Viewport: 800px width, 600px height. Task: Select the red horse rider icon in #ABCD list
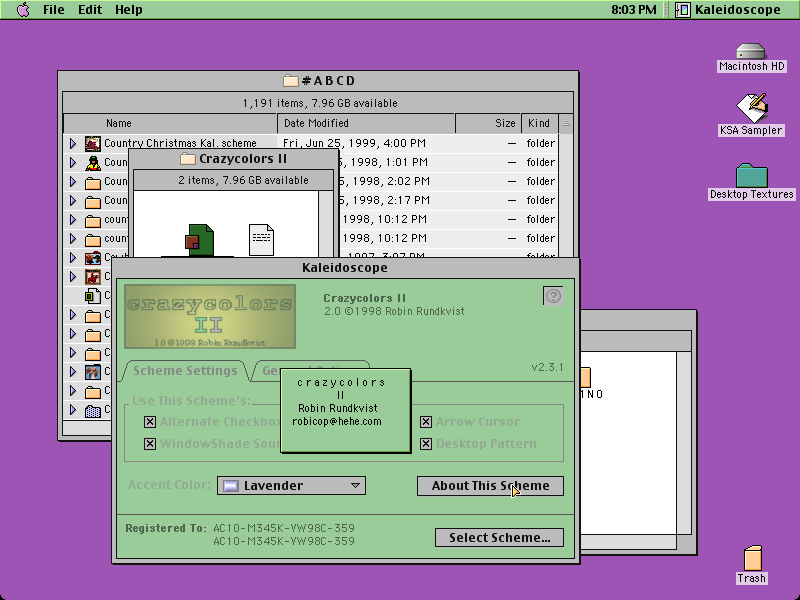click(x=92, y=277)
